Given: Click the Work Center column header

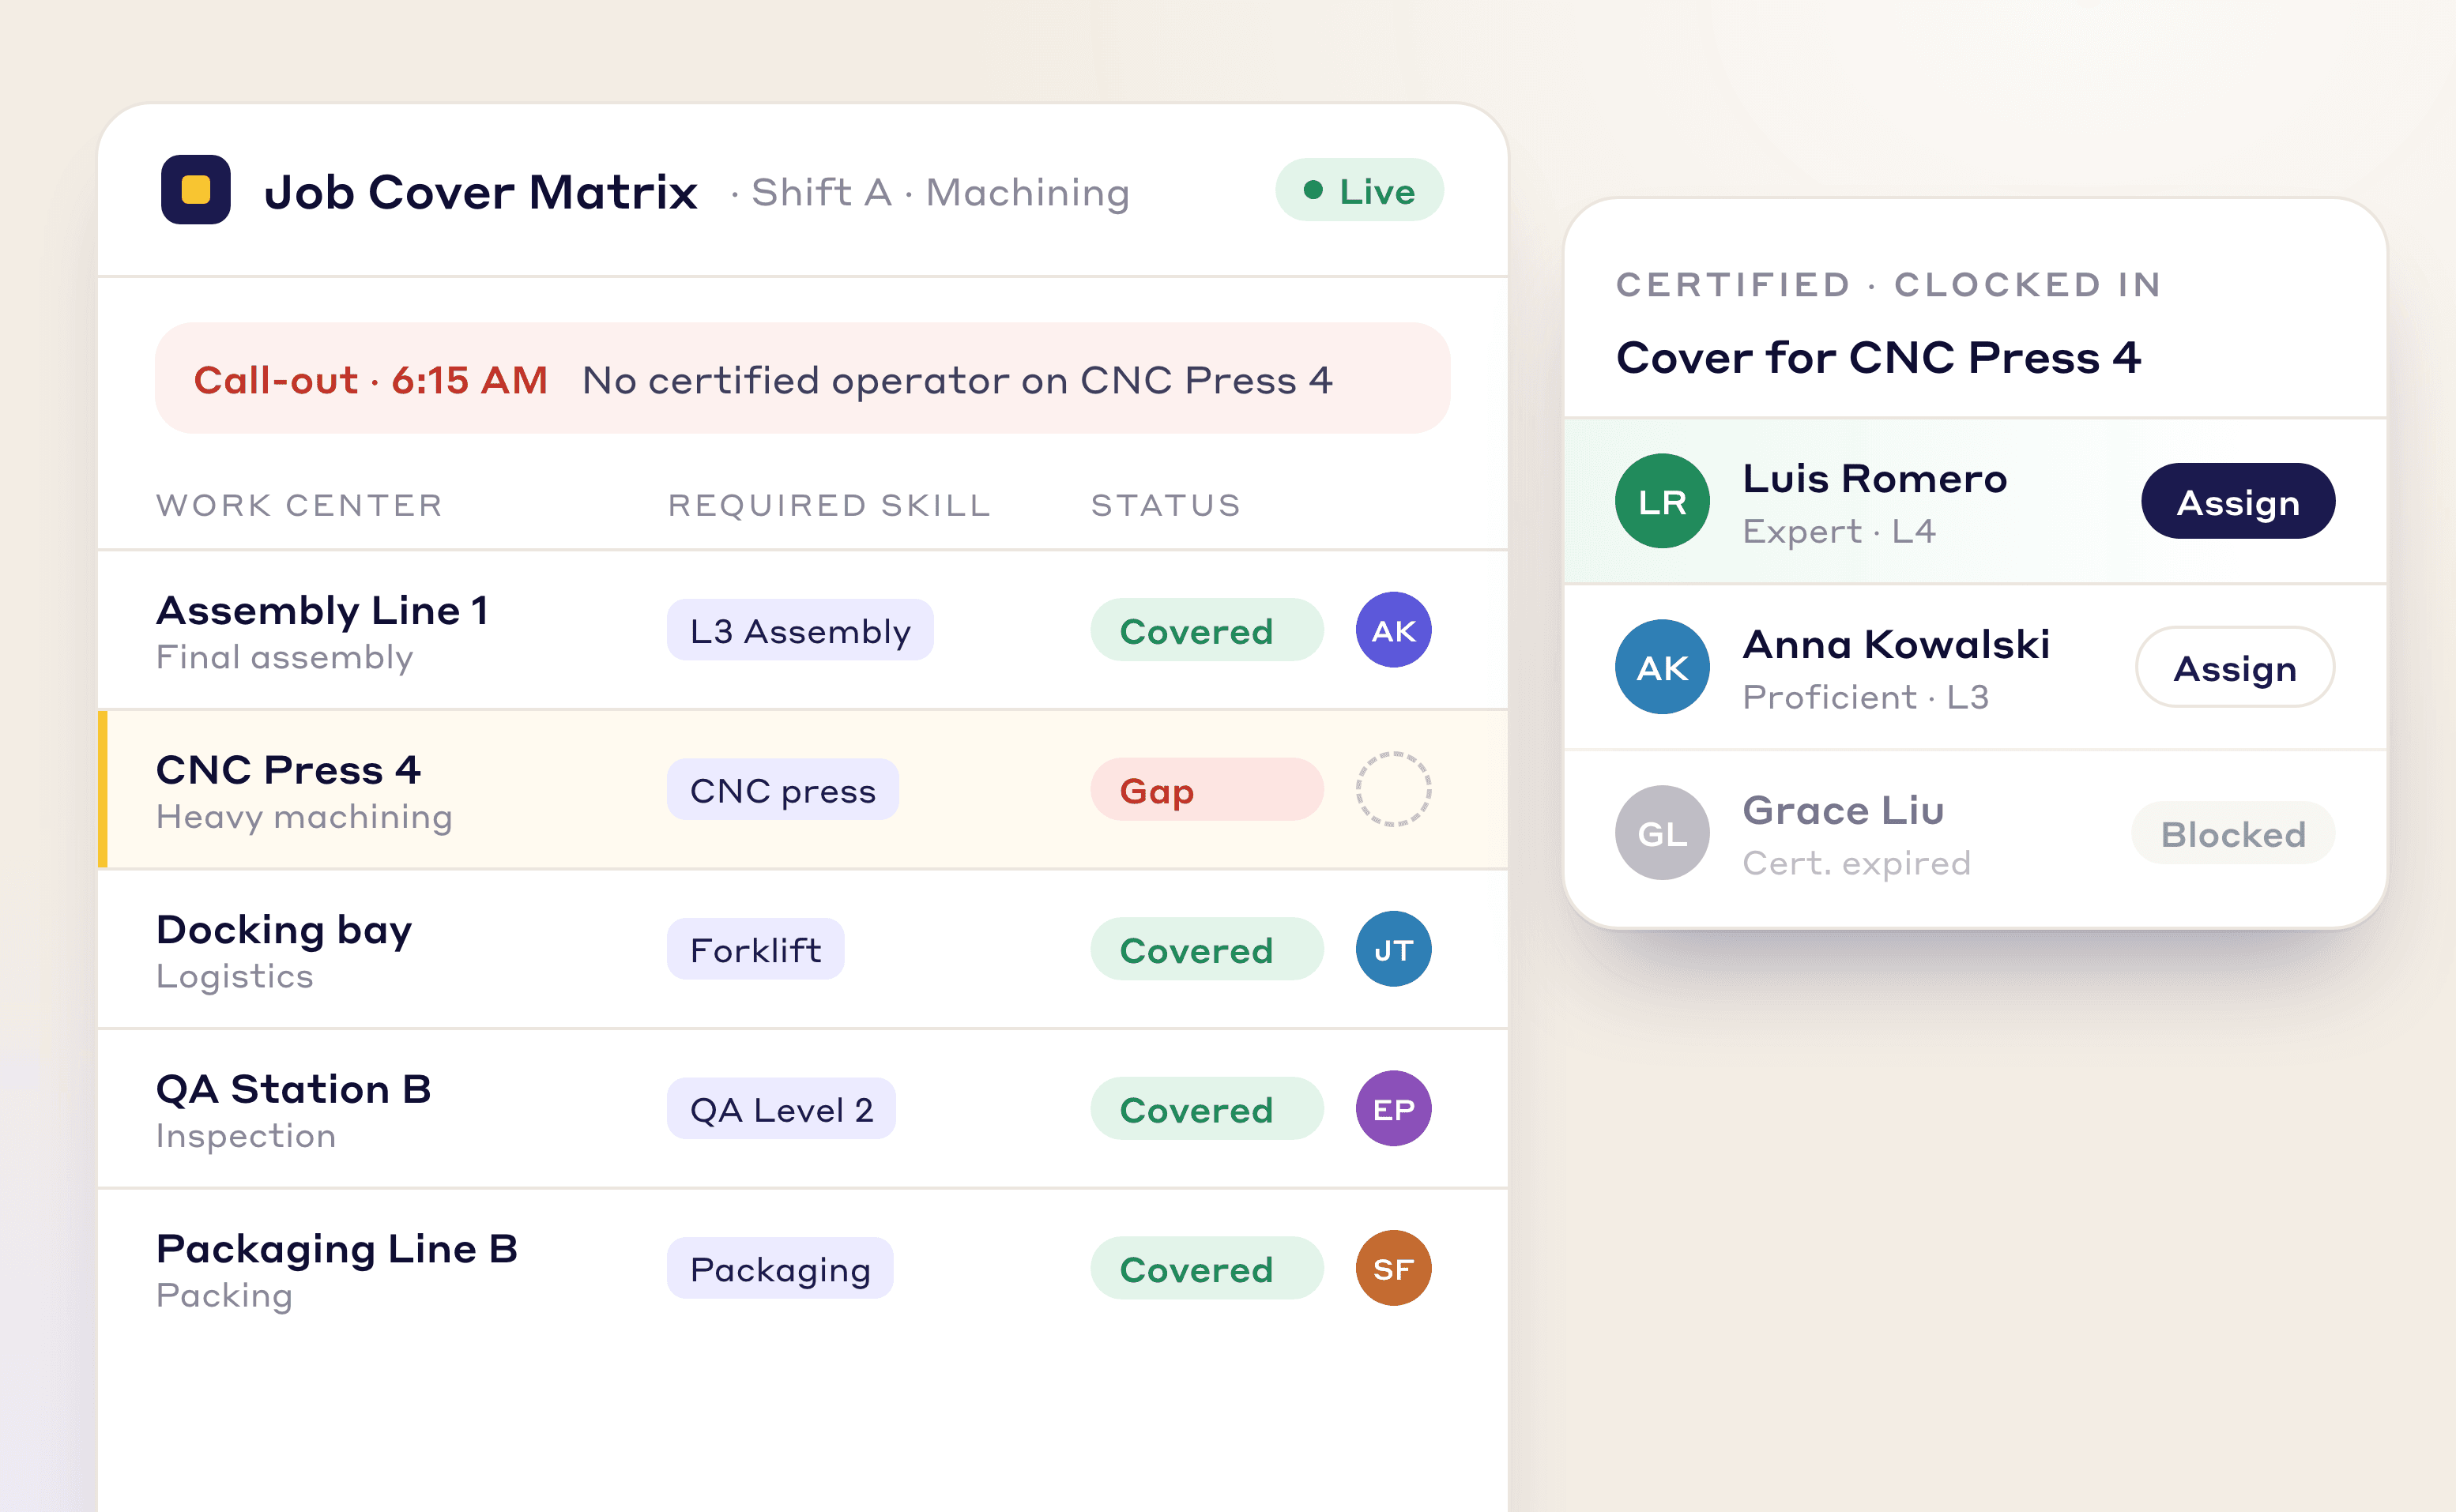Looking at the screenshot, I should (x=299, y=505).
